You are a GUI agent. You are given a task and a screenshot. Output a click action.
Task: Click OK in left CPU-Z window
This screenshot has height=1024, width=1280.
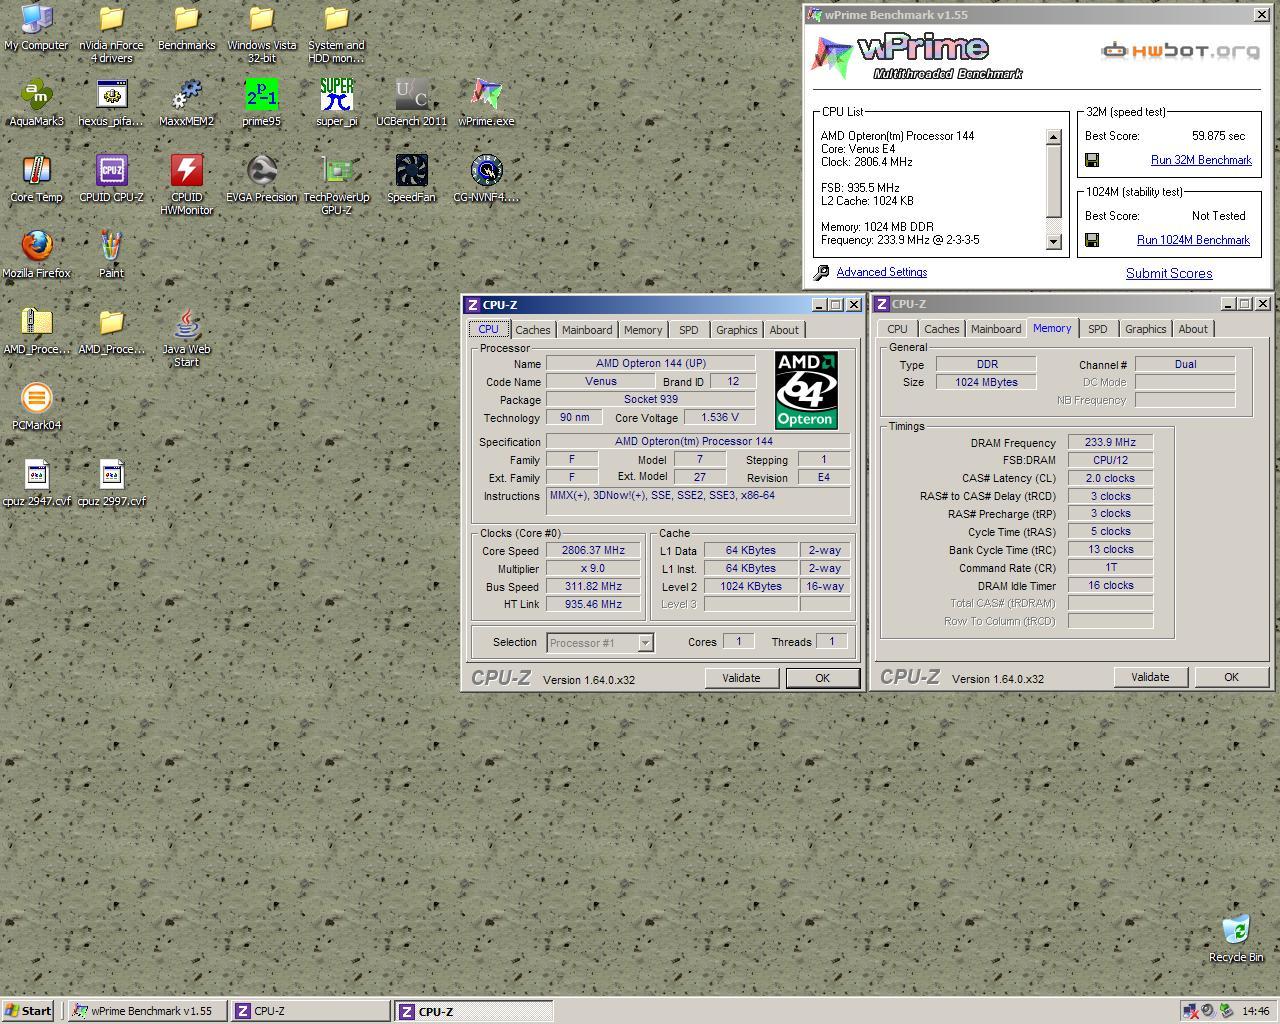point(822,678)
